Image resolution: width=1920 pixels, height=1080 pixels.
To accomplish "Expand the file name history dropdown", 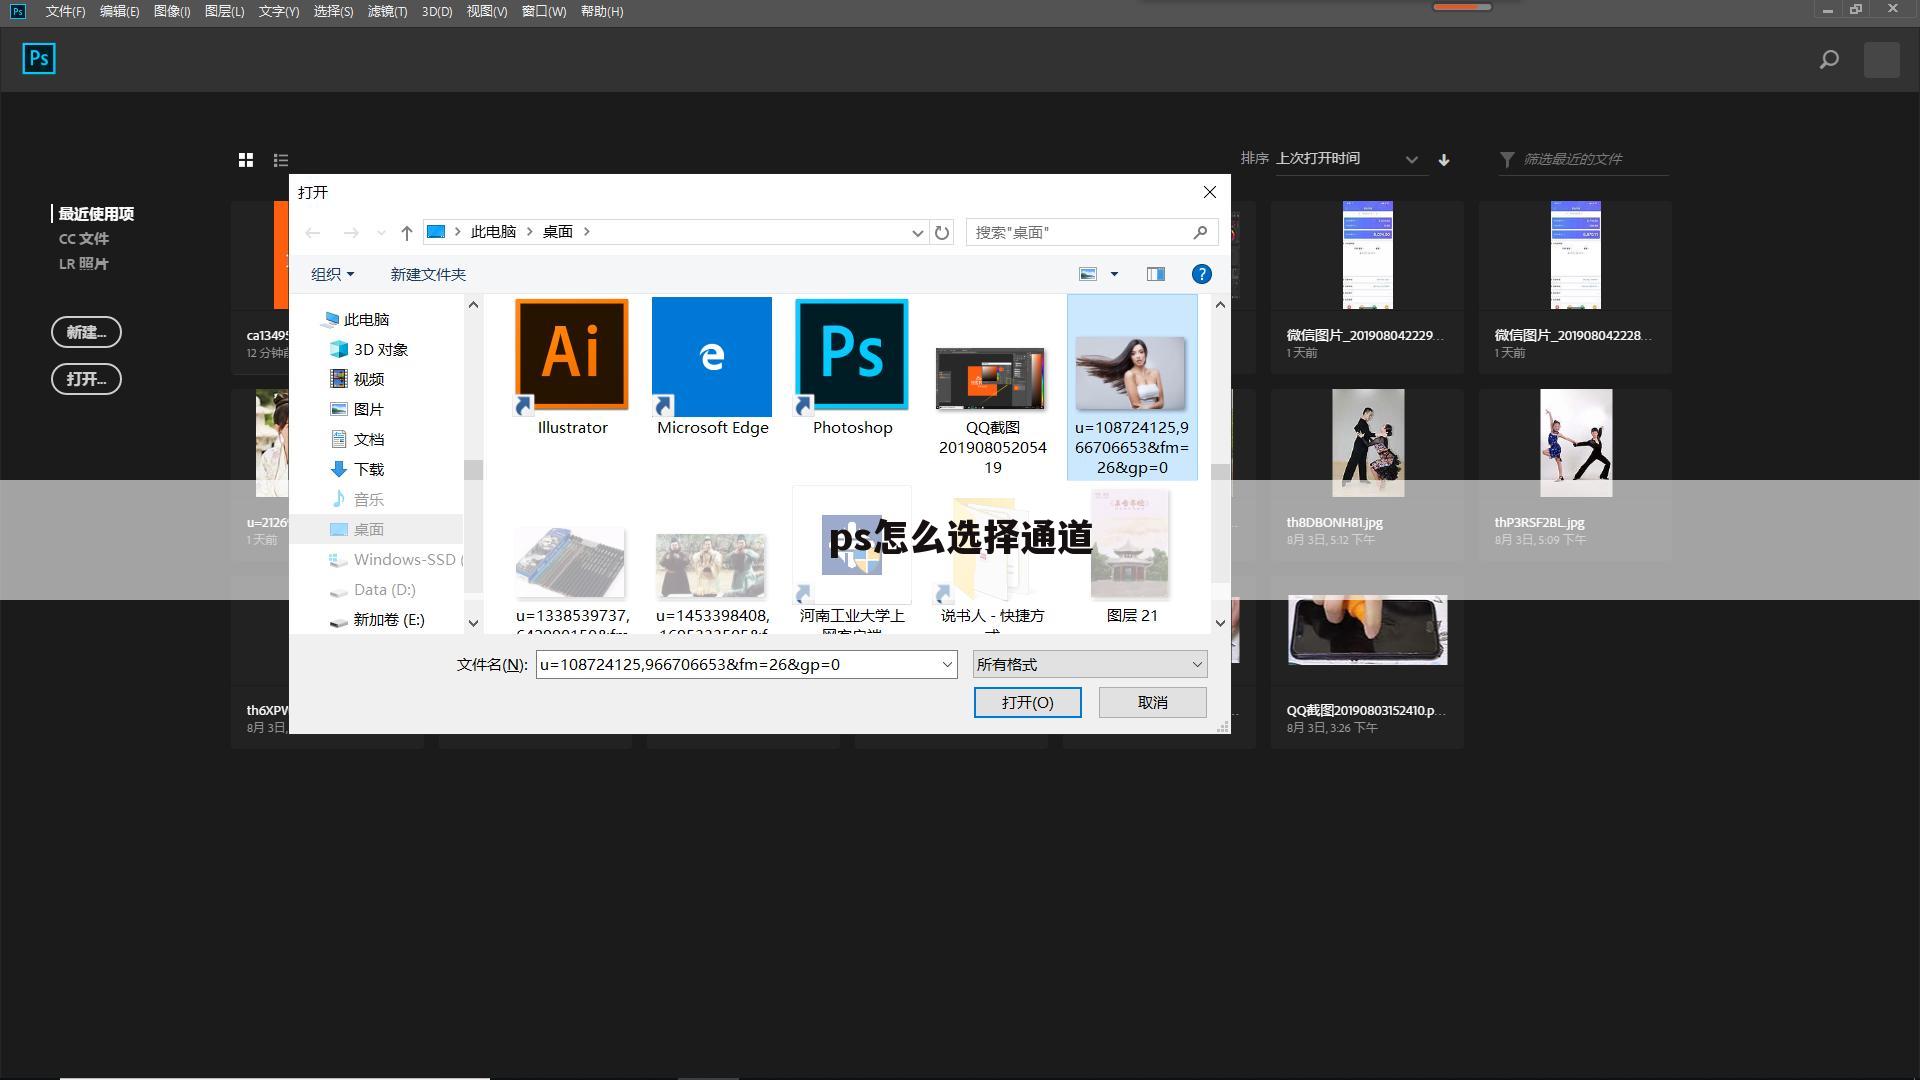I will tap(947, 664).
